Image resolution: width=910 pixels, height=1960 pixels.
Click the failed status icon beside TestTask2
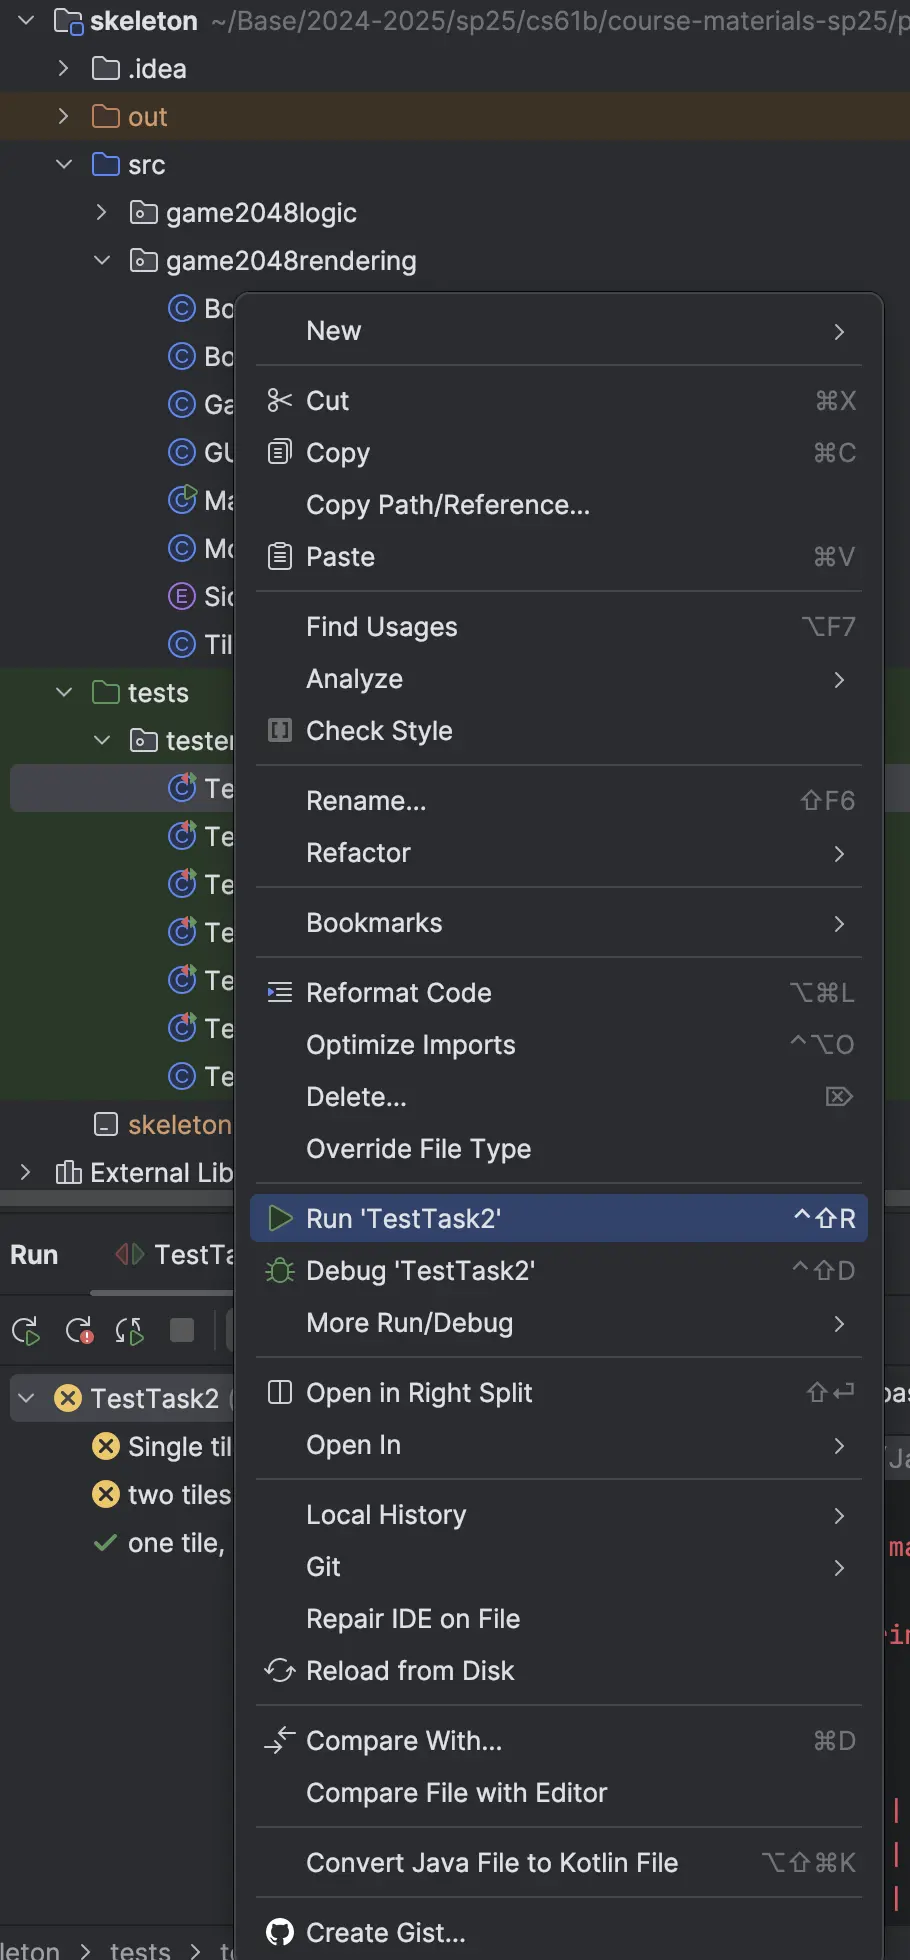coord(68,1397)
